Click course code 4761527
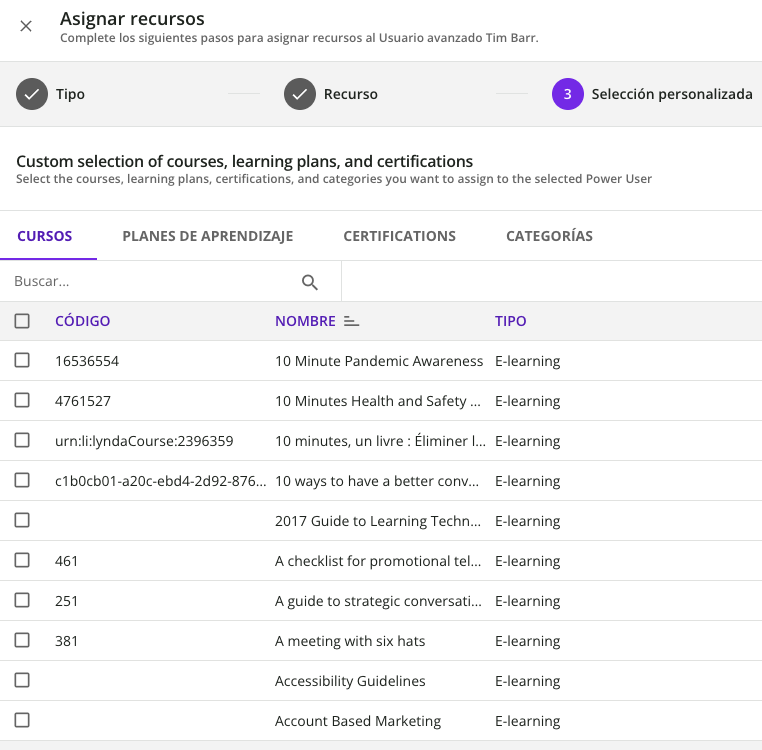Screen dimensions: 762x750 click(83, 401)
